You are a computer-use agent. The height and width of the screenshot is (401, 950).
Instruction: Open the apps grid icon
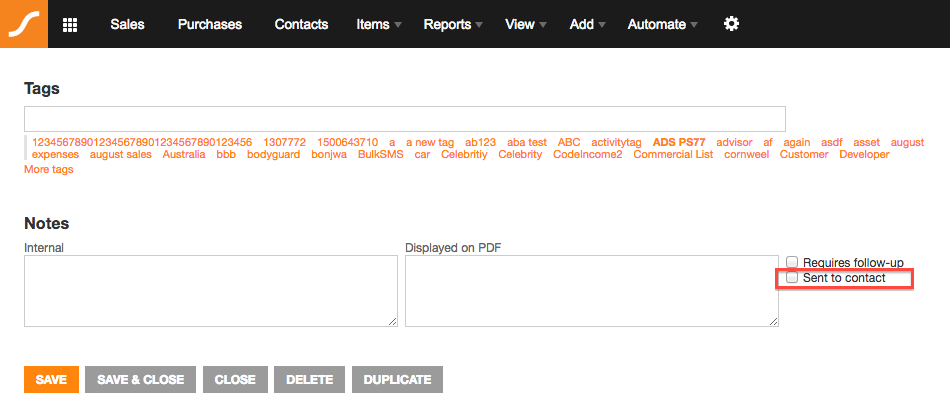pos(70,24)
